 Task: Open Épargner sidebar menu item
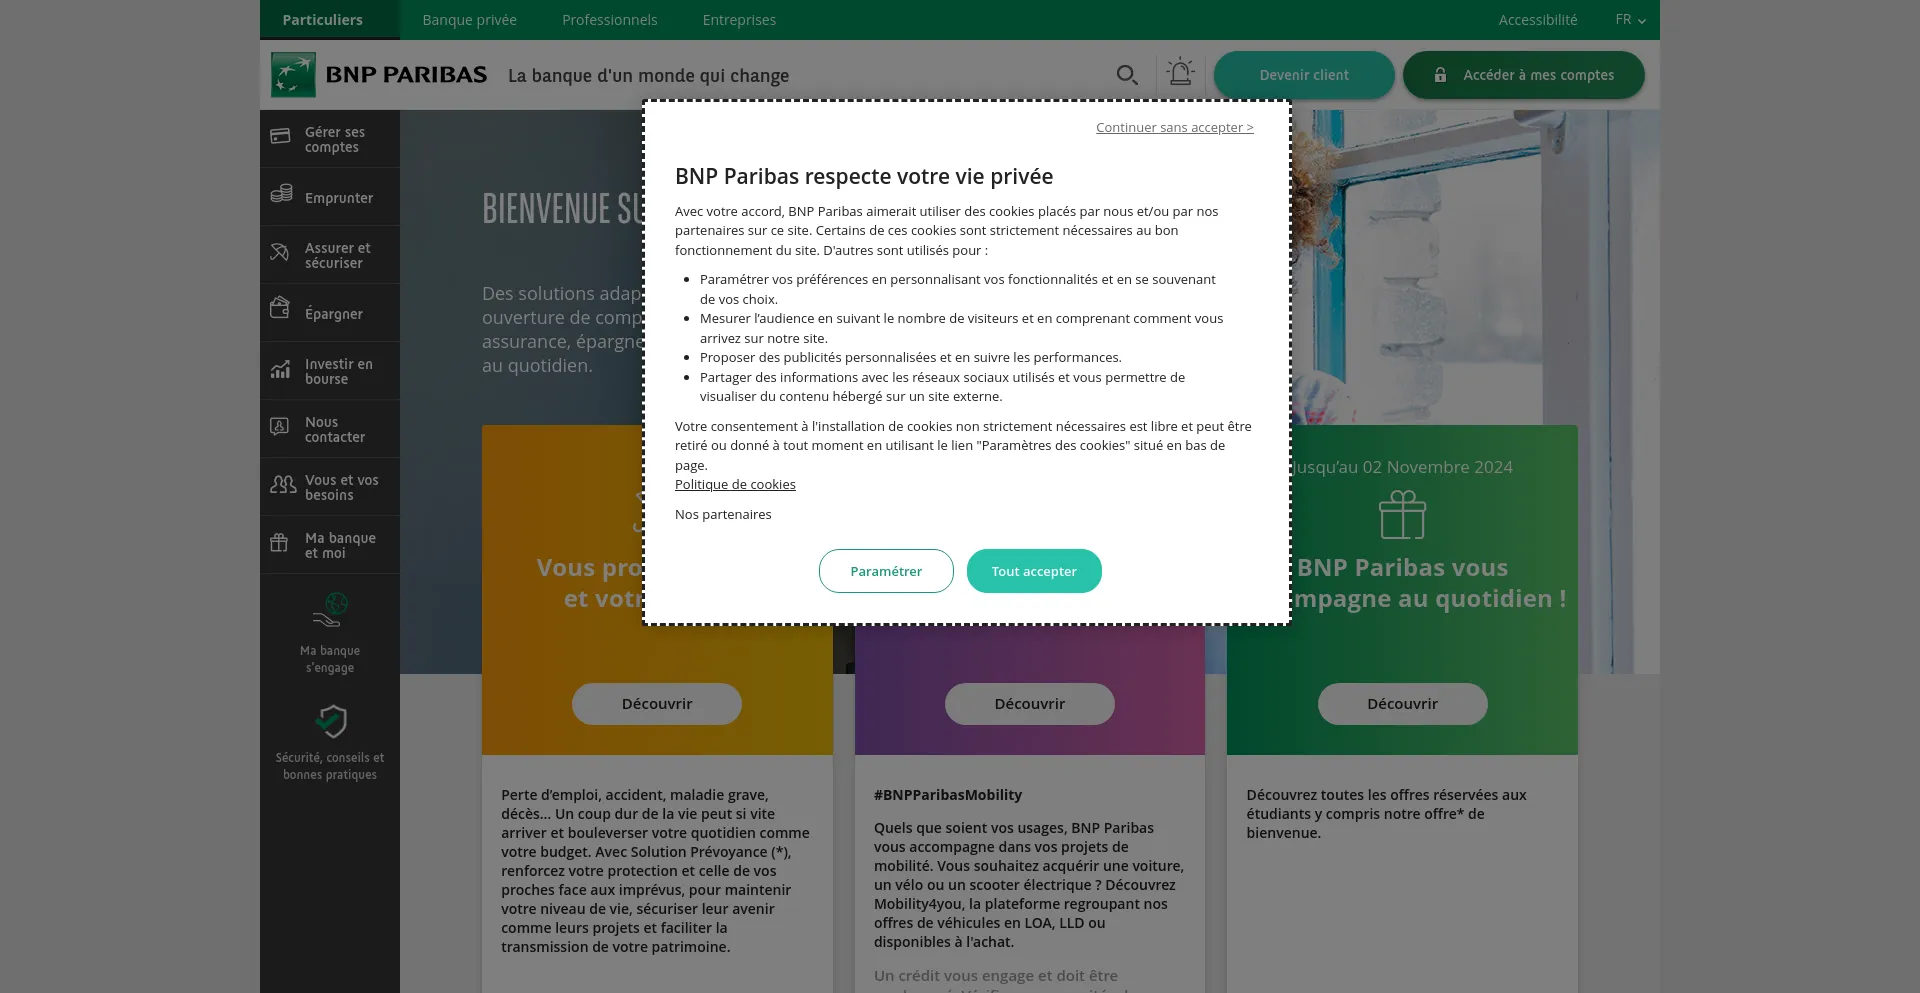click(x=330, y=313)
